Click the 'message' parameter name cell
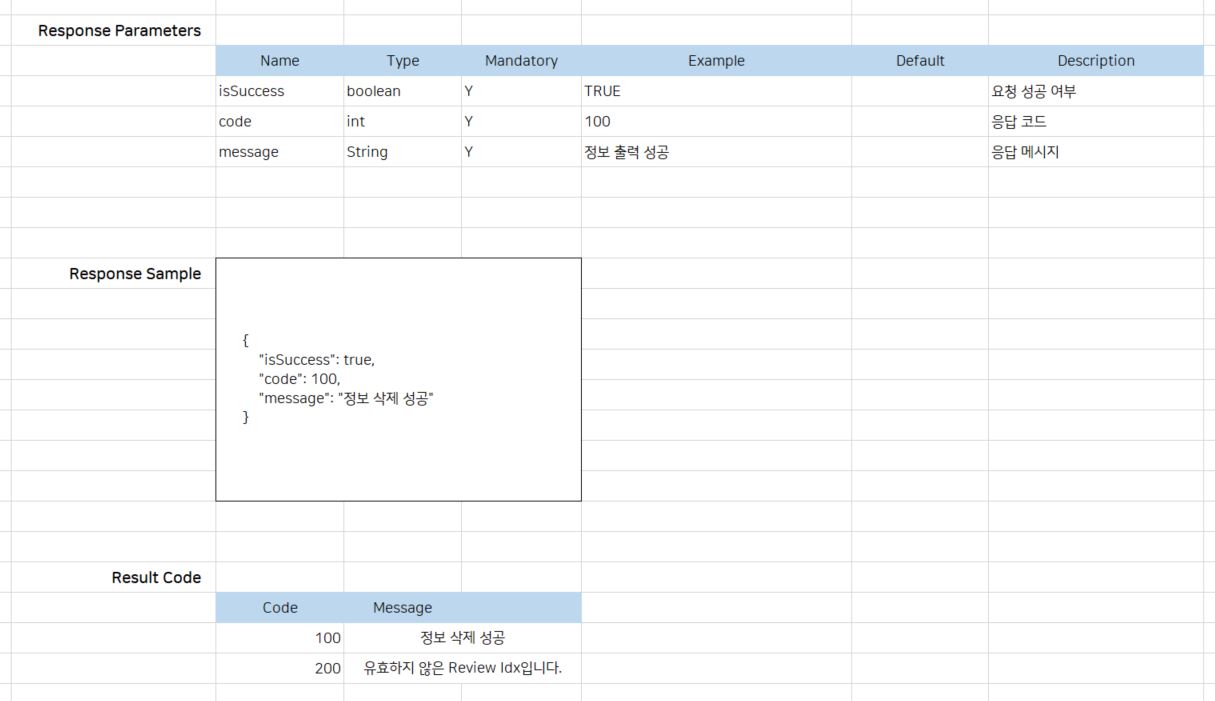Viewport: 1215px width, 701px height. pos(249,152)
